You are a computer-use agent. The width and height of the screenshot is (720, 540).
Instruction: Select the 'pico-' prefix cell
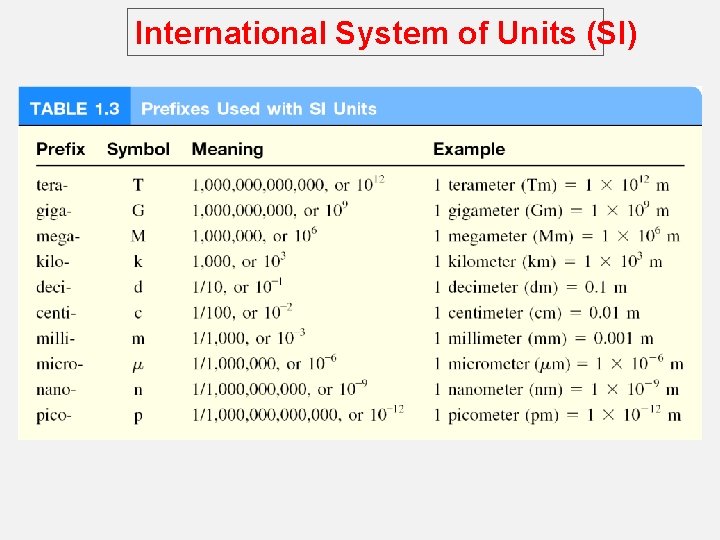pos(54,416)
